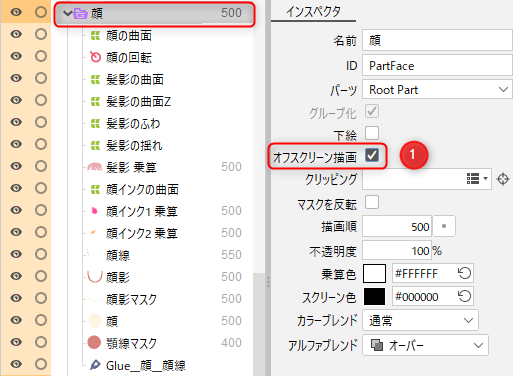Enable the 下絵 checkbox
The image size is (513, 376).
click(372, 133)
